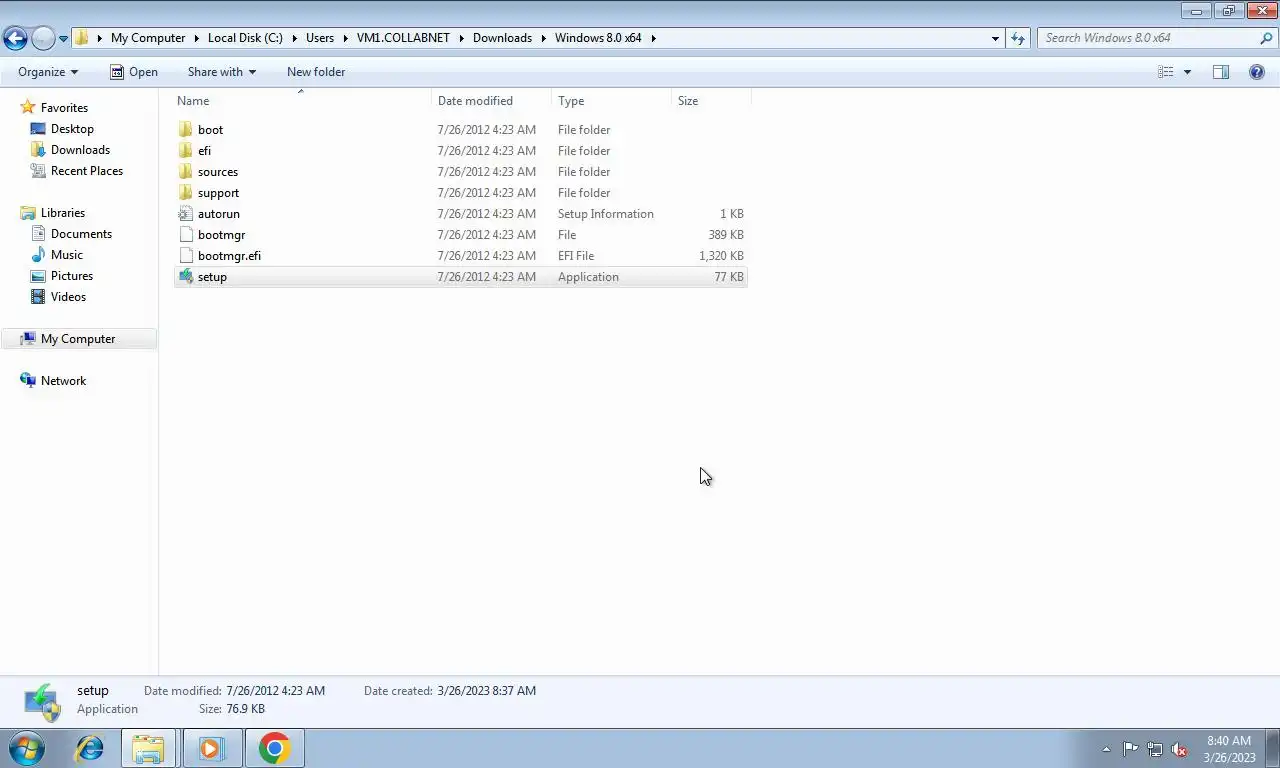Refresh the folder view
Viewport: 1280px width, 768px height.
tap(1018, 38)
